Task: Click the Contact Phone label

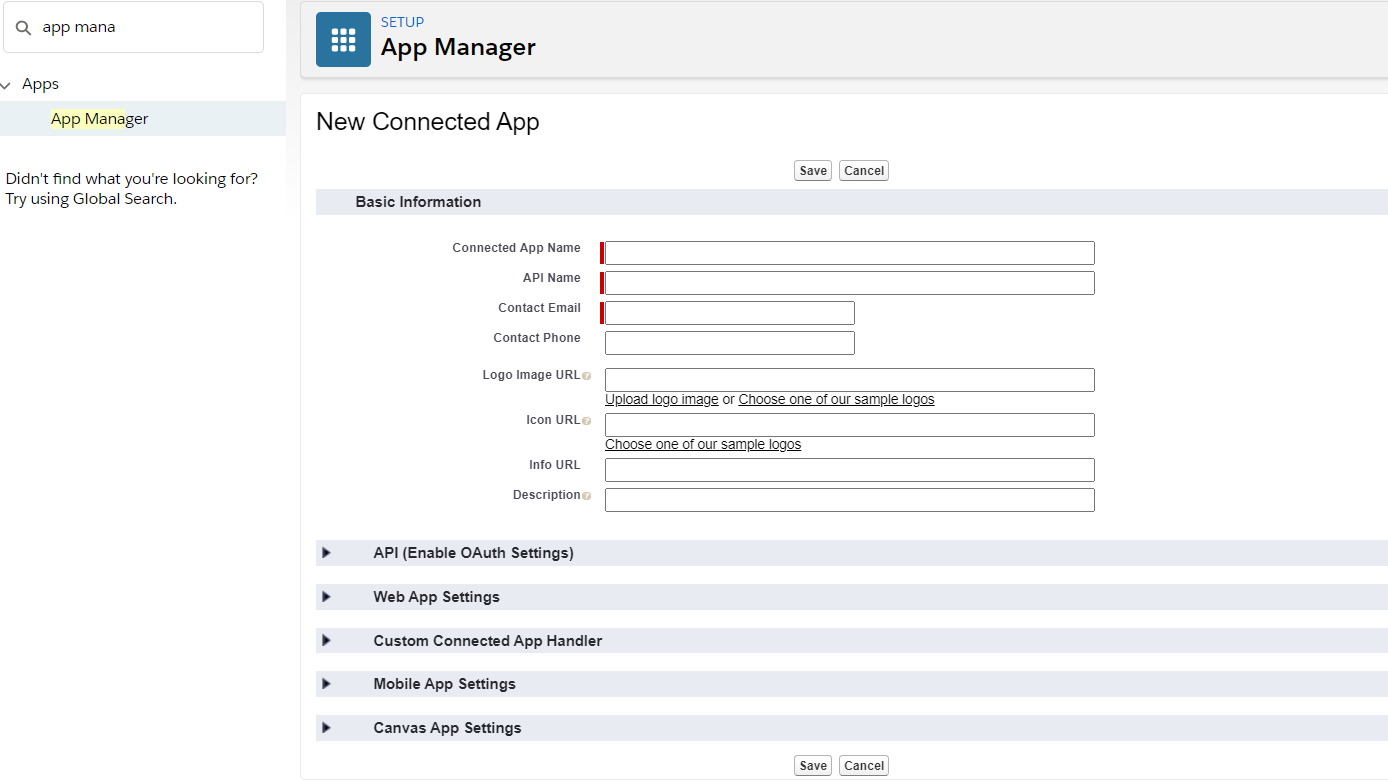Action: (537, 338)
